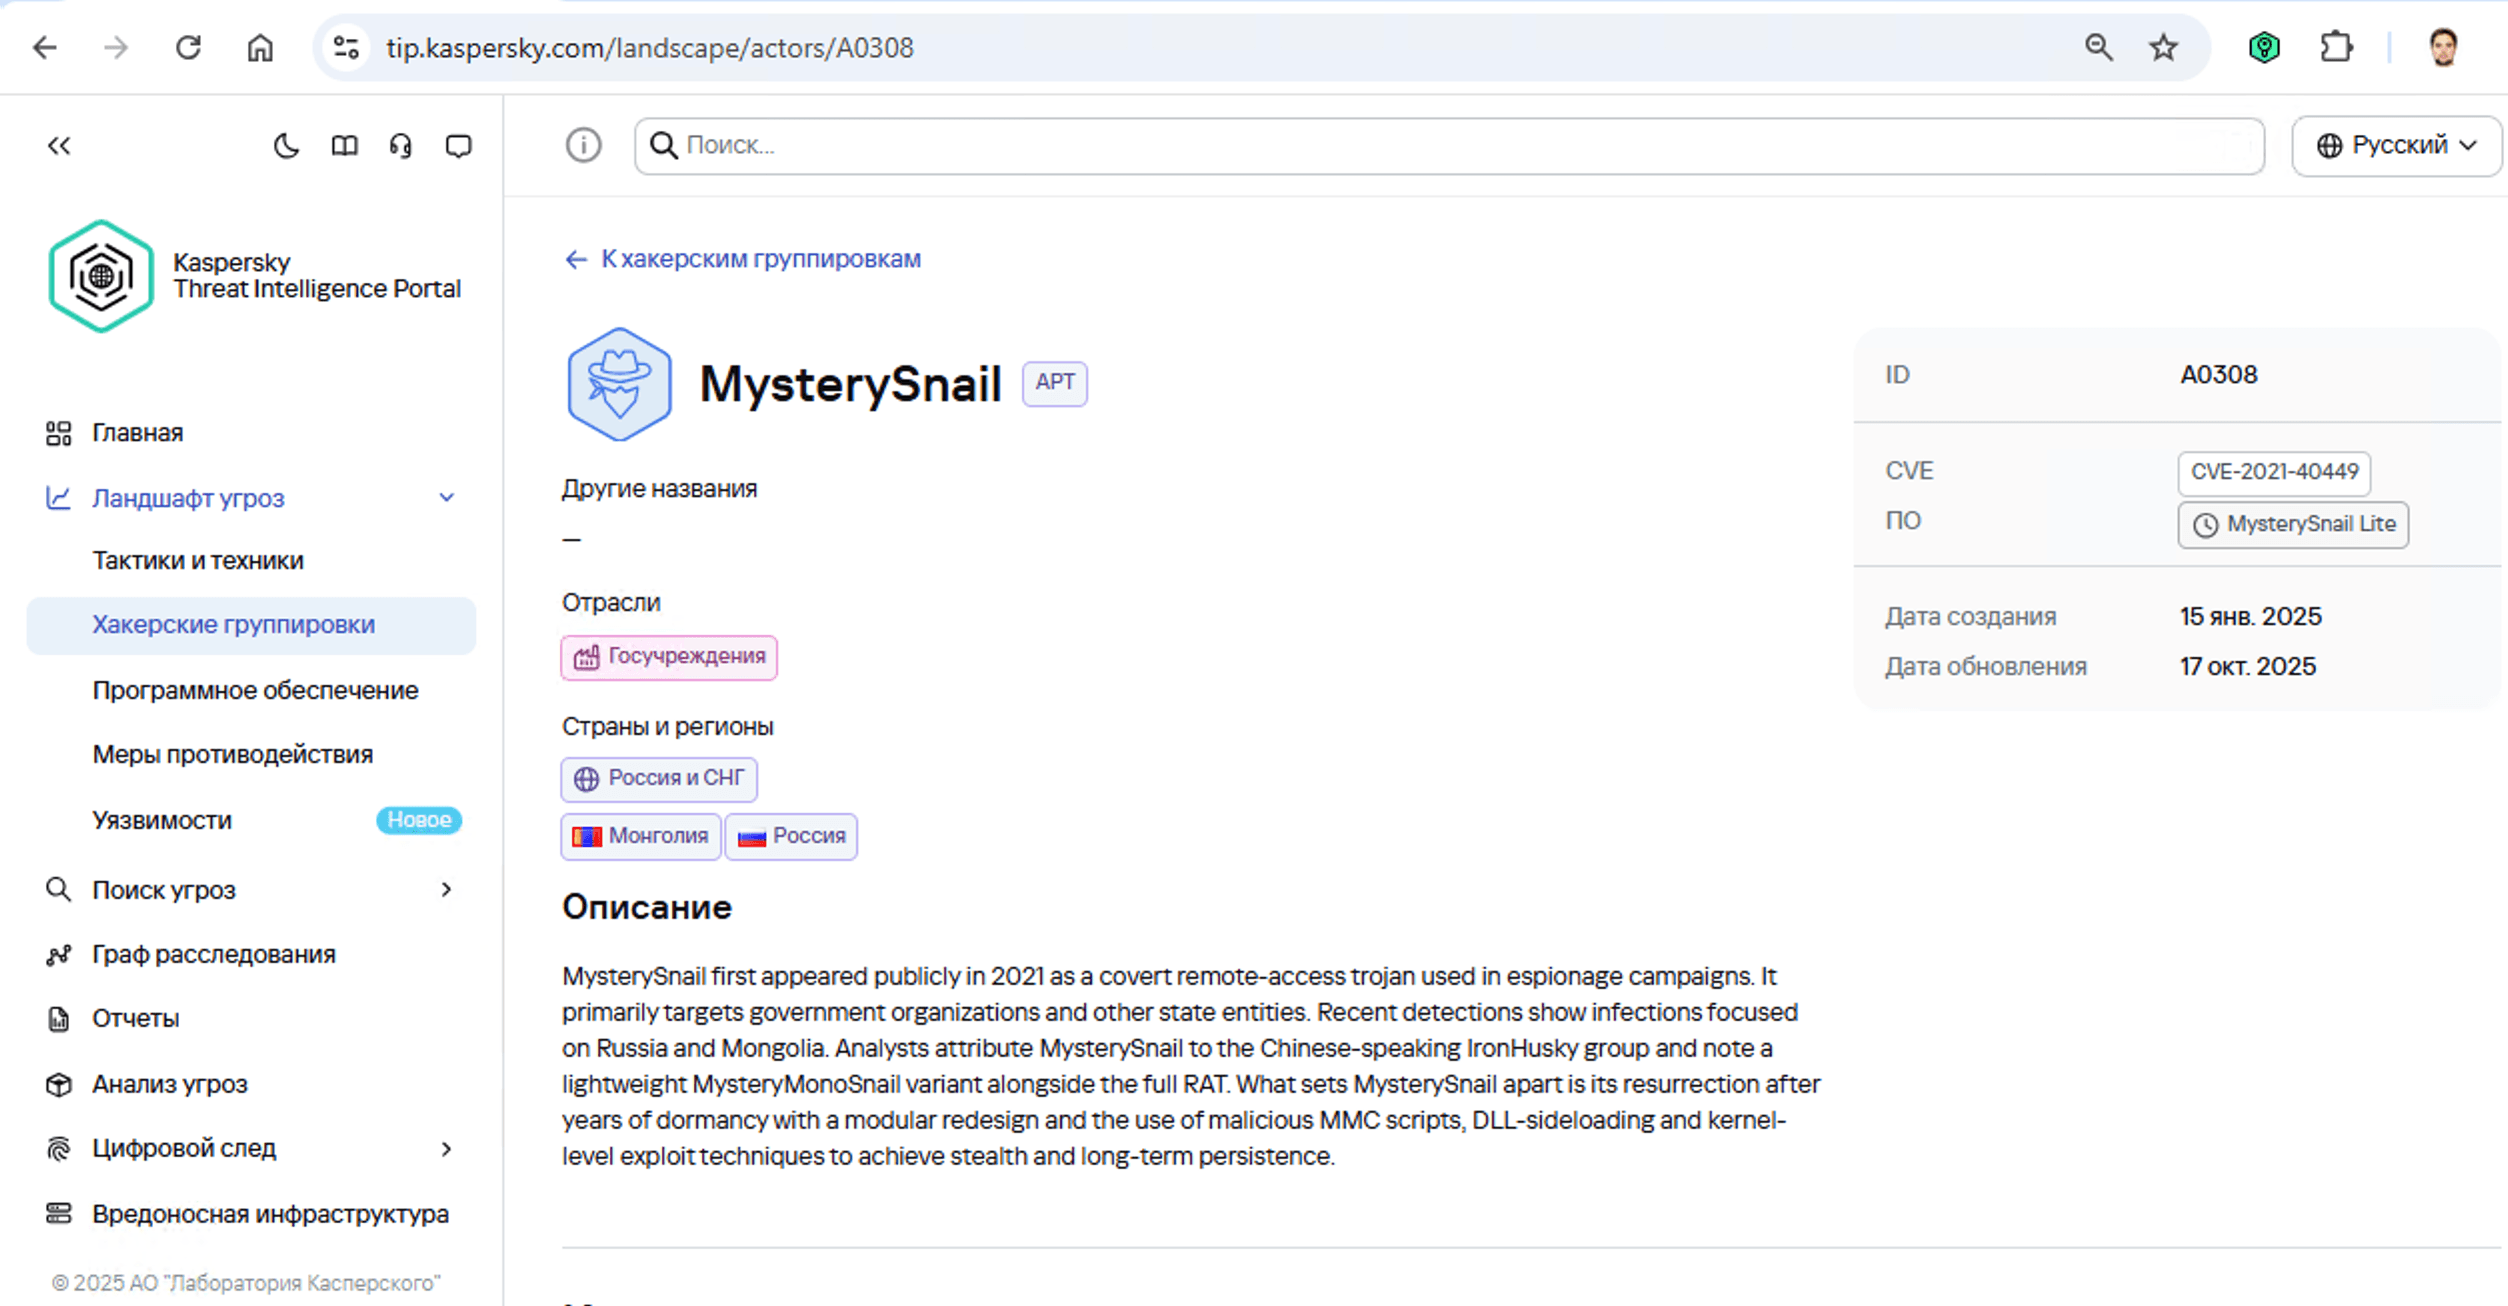The height and width of the screenshot is (1306, 2508).
Task: Open browser extensions puzzle icon
Action: tap(2336, 47)
